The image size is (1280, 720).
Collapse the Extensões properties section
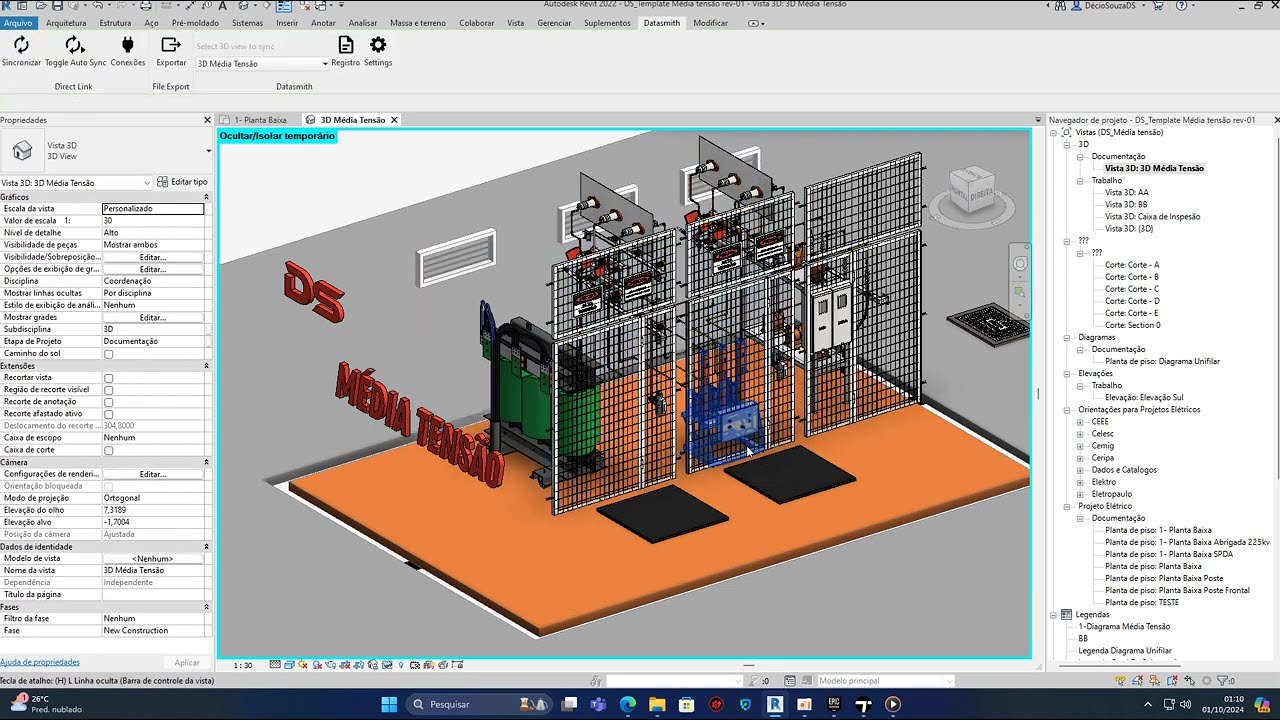[x=207, y=366]
